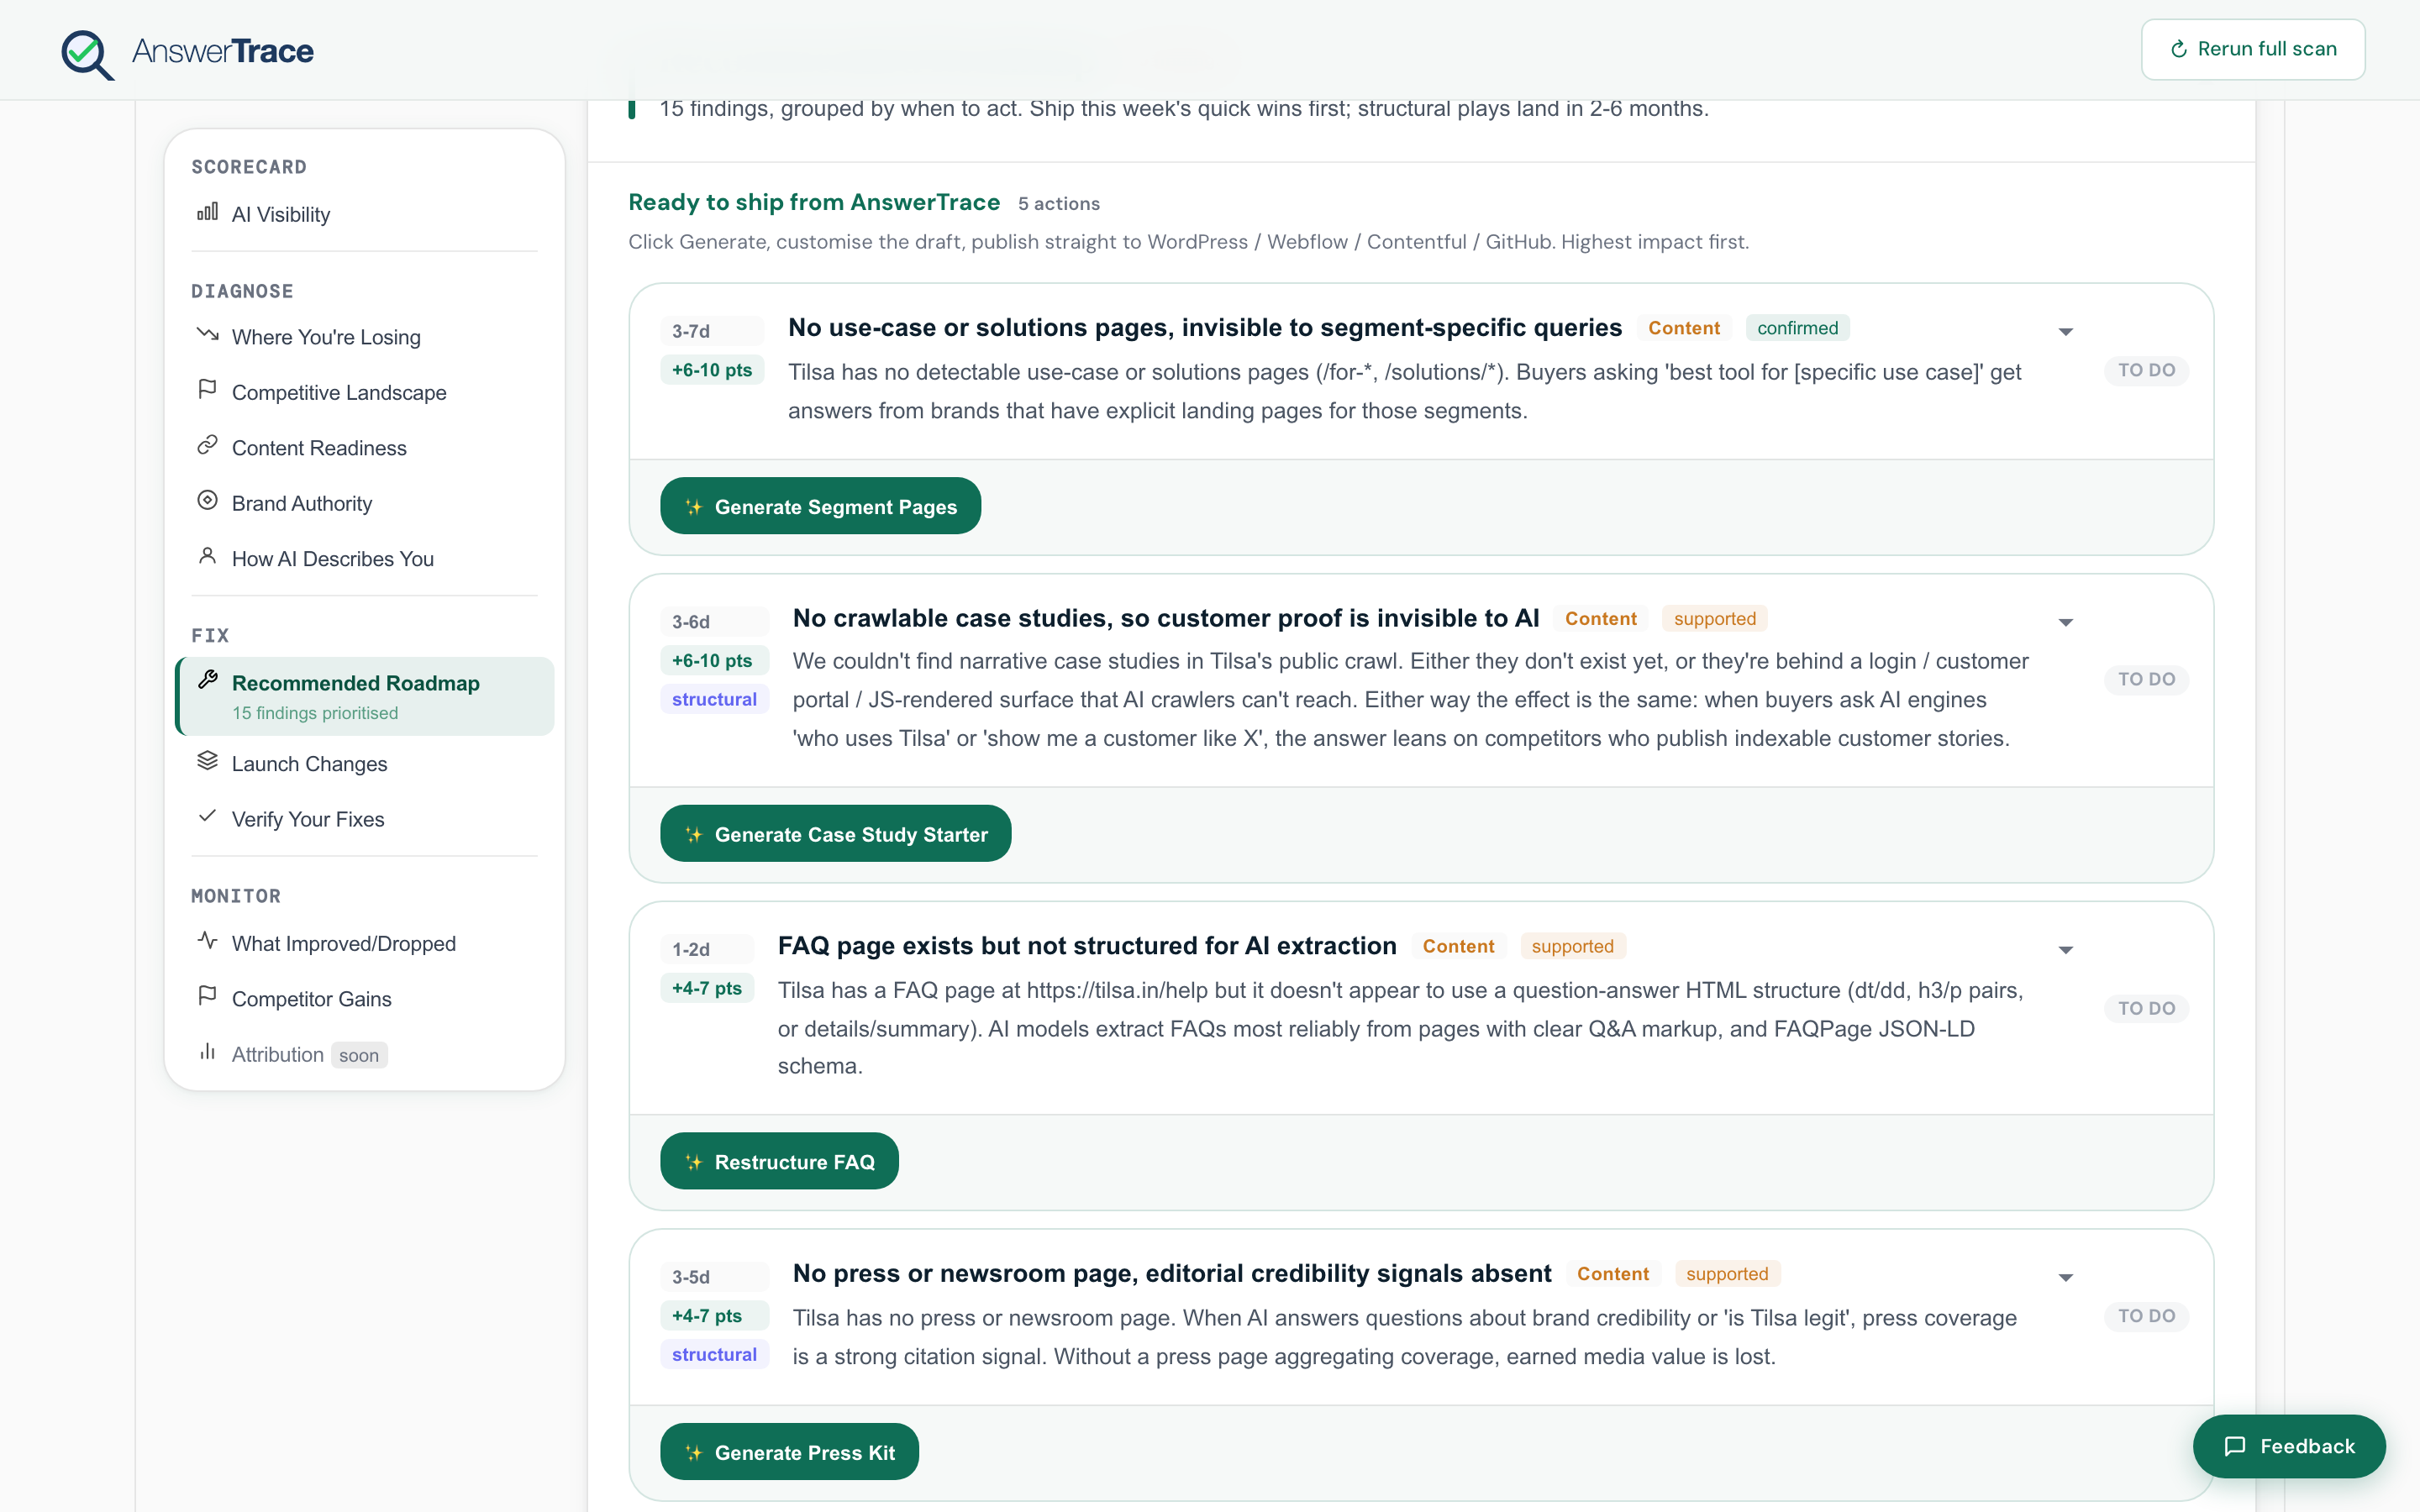This screenshot has height=1512, width=2420.
Task: Click sparkle icon on Generate Segment Pages
Action: (x=694, y=507)
